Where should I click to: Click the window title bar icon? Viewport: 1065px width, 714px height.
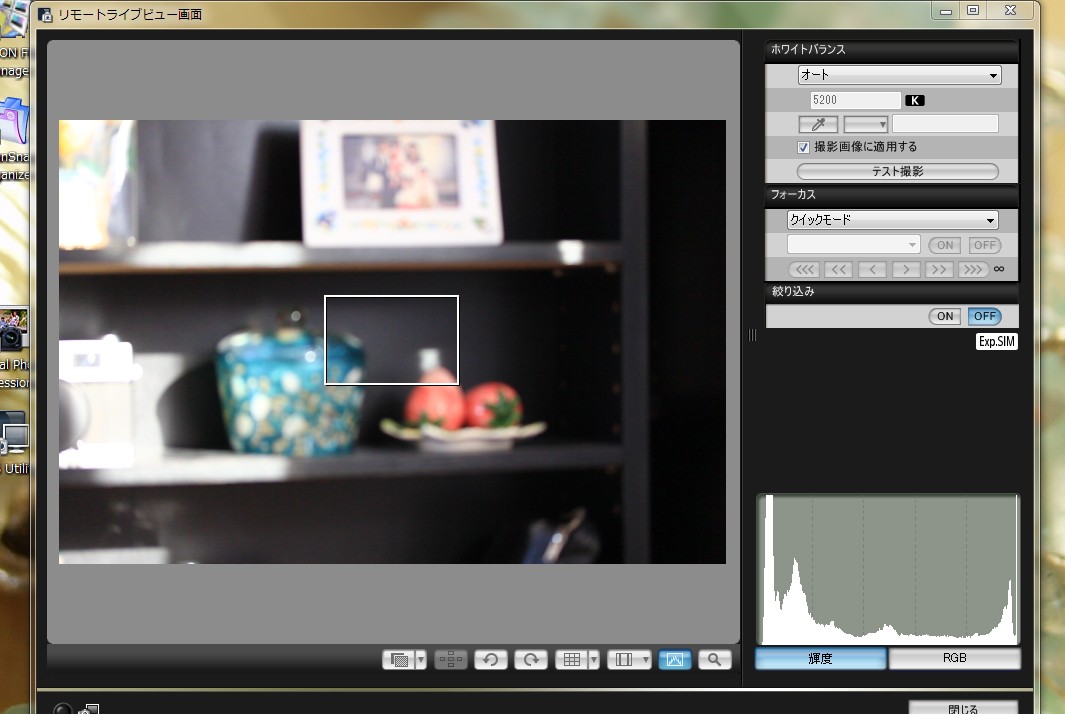tap(46, 15)
